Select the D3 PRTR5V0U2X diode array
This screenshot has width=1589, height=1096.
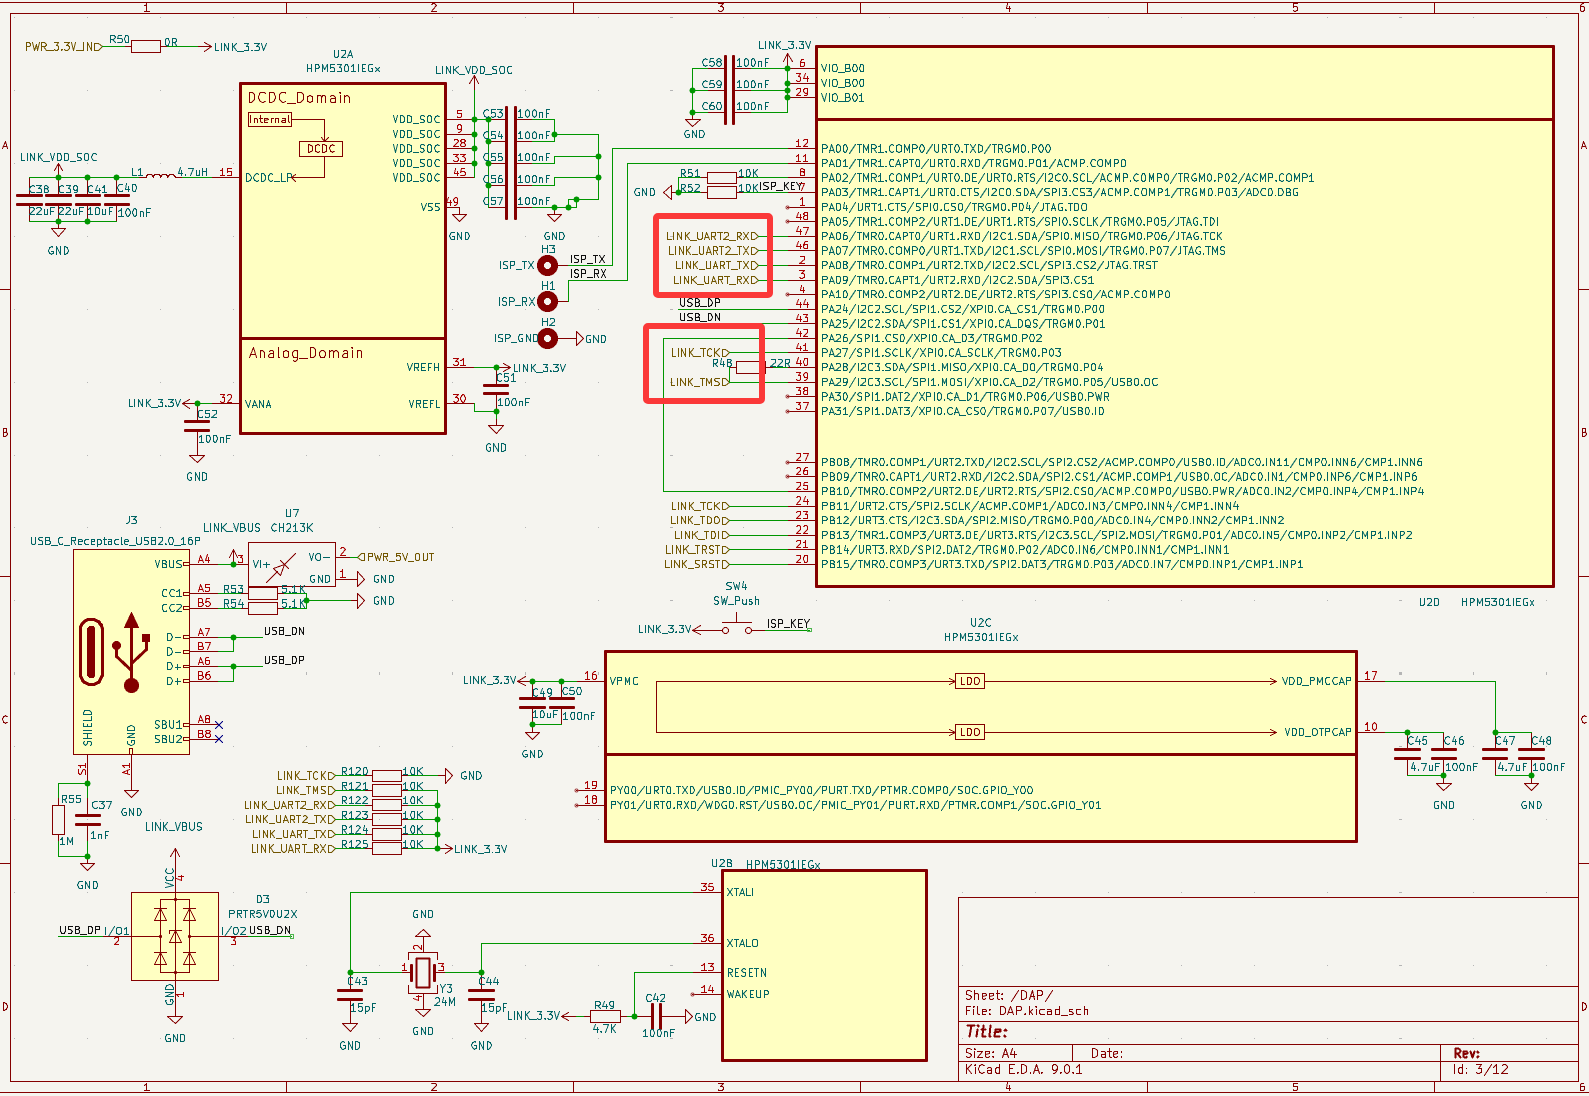175,936
